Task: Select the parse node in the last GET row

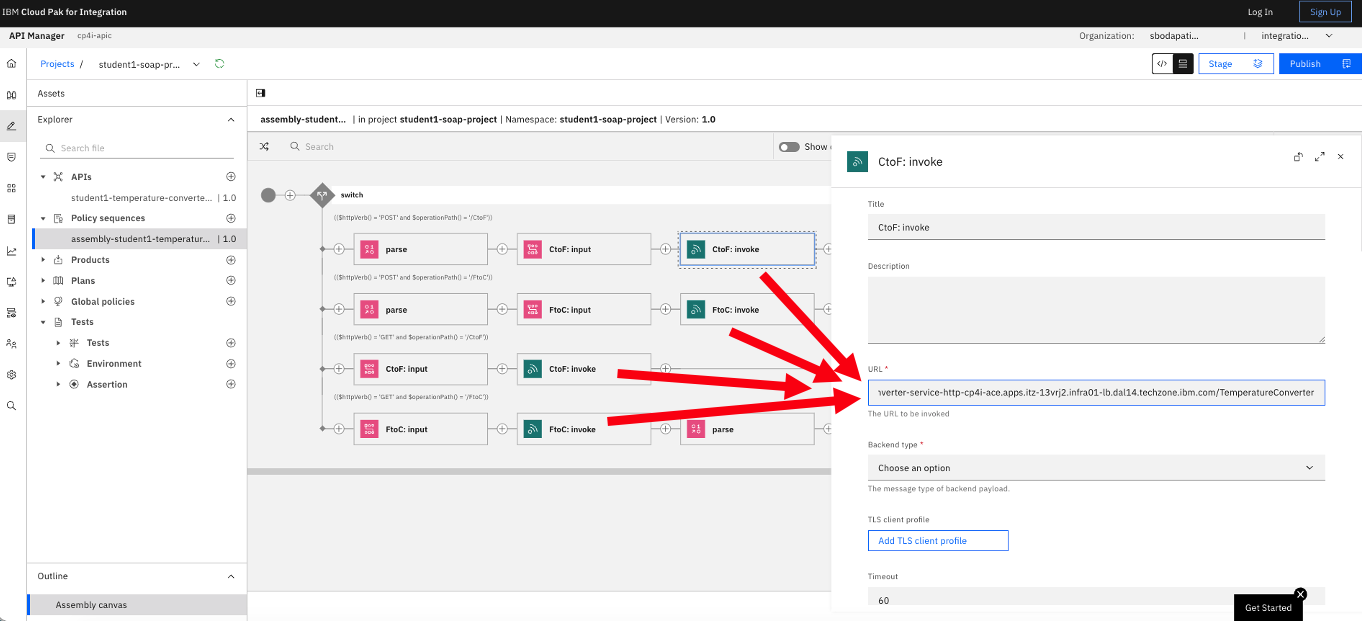Action: point(747,429)
